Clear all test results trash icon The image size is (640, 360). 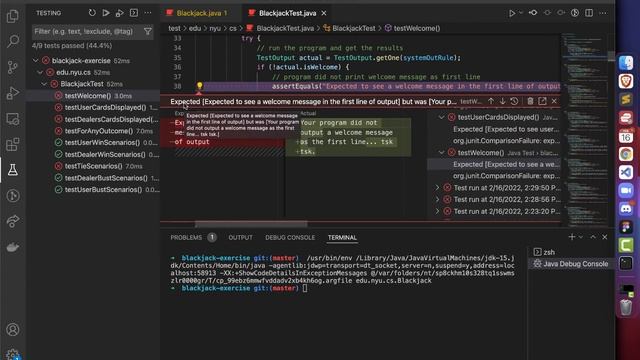tap(530, 101)
